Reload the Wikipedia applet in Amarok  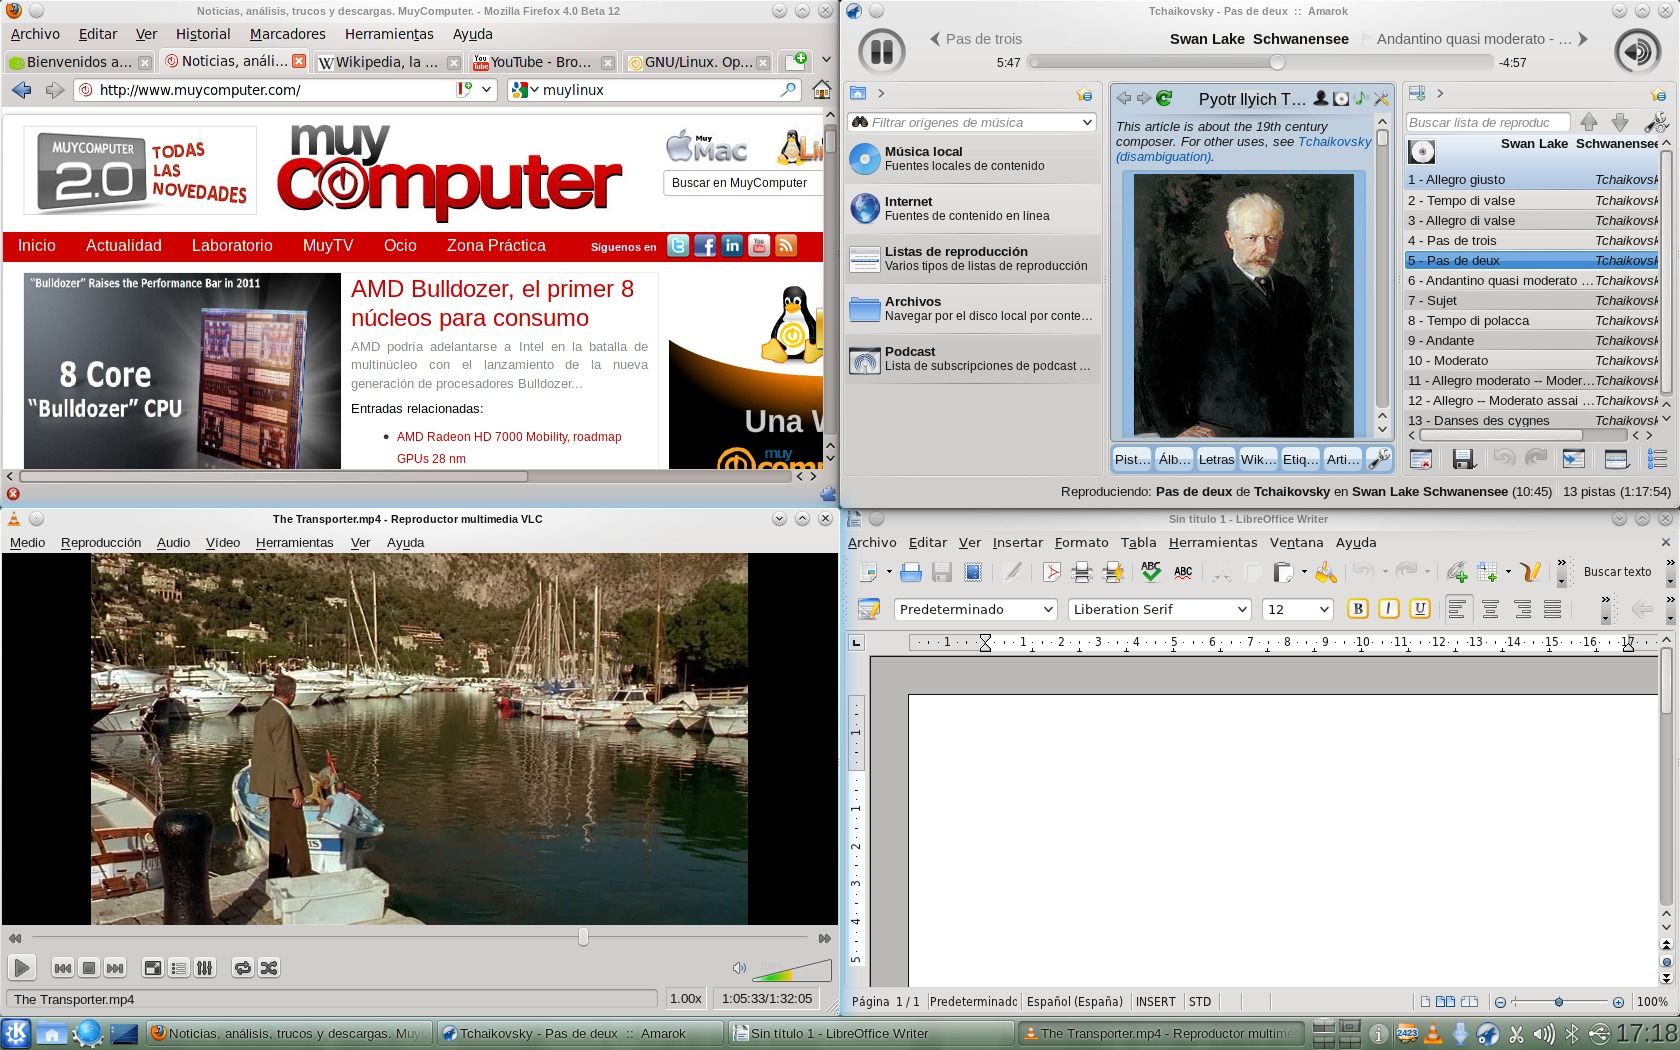(1164, 98)
